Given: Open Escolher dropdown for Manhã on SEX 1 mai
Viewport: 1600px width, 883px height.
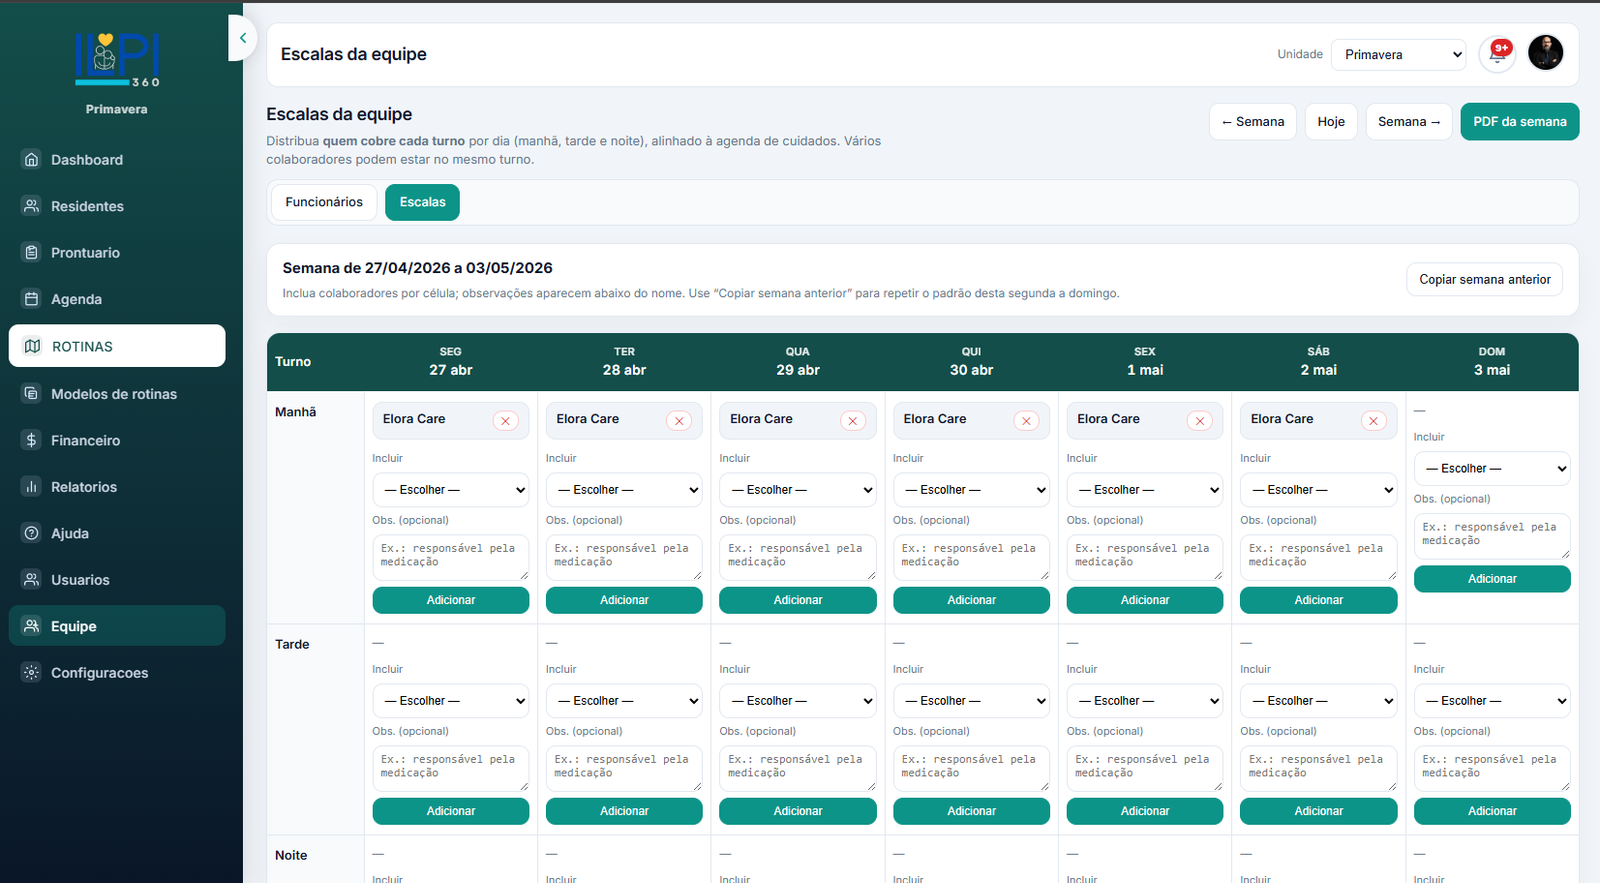Looking at the screenshot, I should point(1145,490).
